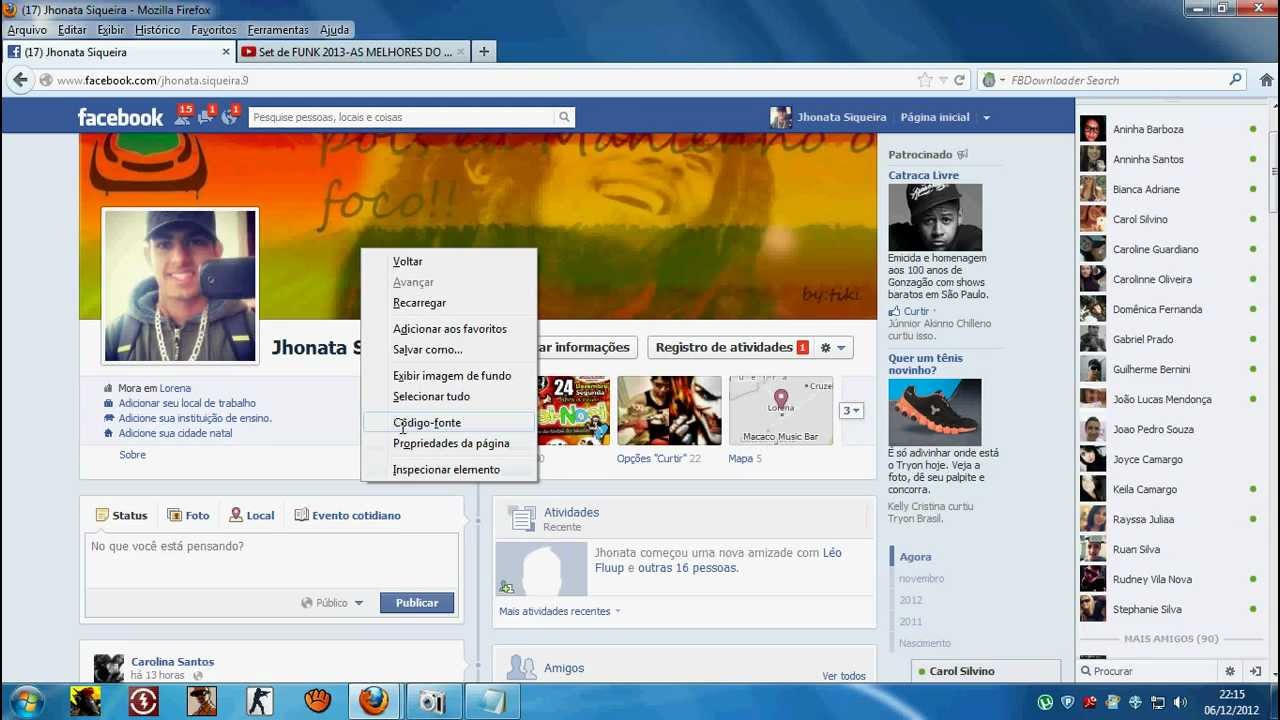1280x720 pixels.
Task: Open the Sobre link
Action: pos(132,455)
